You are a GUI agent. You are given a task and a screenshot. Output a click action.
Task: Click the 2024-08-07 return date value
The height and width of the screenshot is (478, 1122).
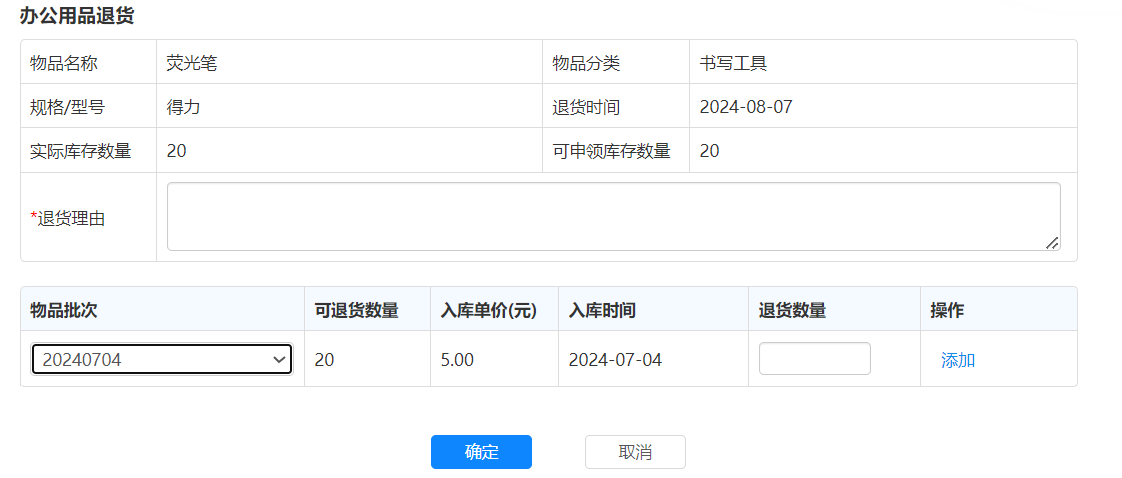745,107
